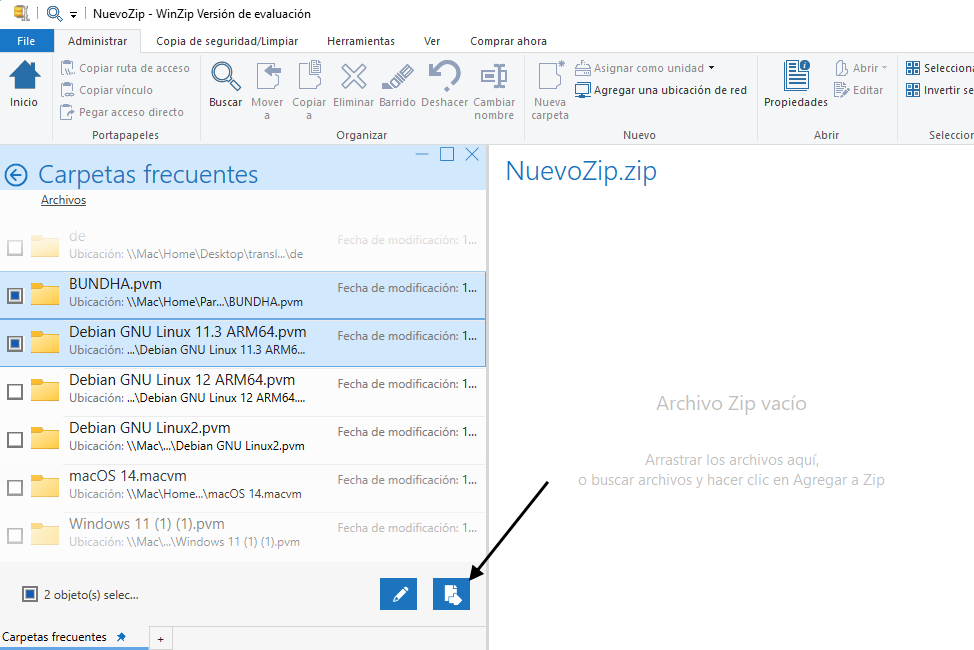Select the macOS 14.macvm name
This screenshot has height=650, width=974.
[128, 476]
